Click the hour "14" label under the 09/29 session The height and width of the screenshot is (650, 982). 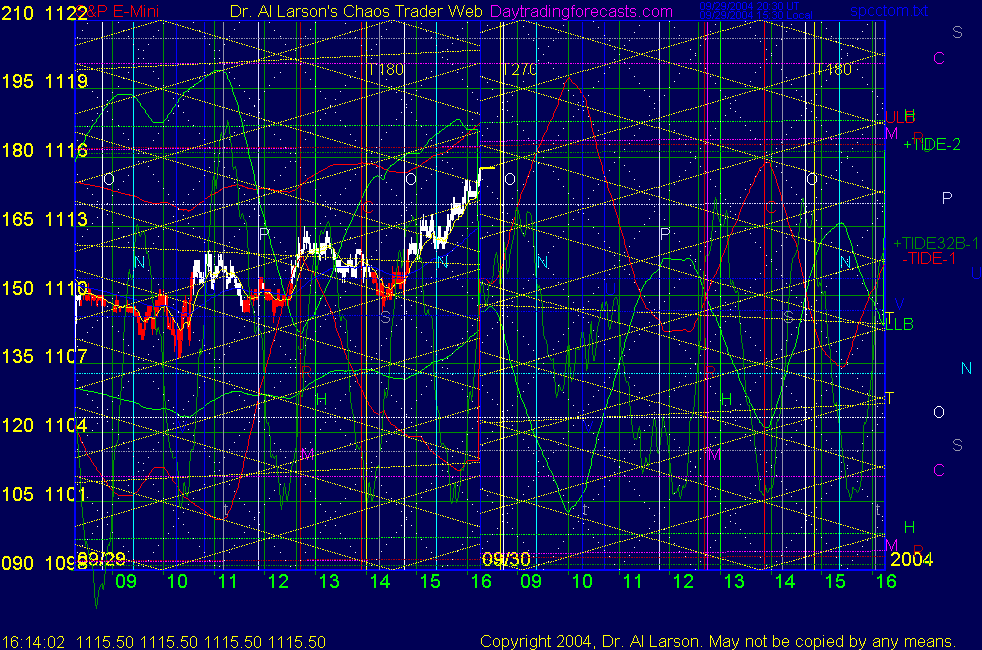(380, 581)
